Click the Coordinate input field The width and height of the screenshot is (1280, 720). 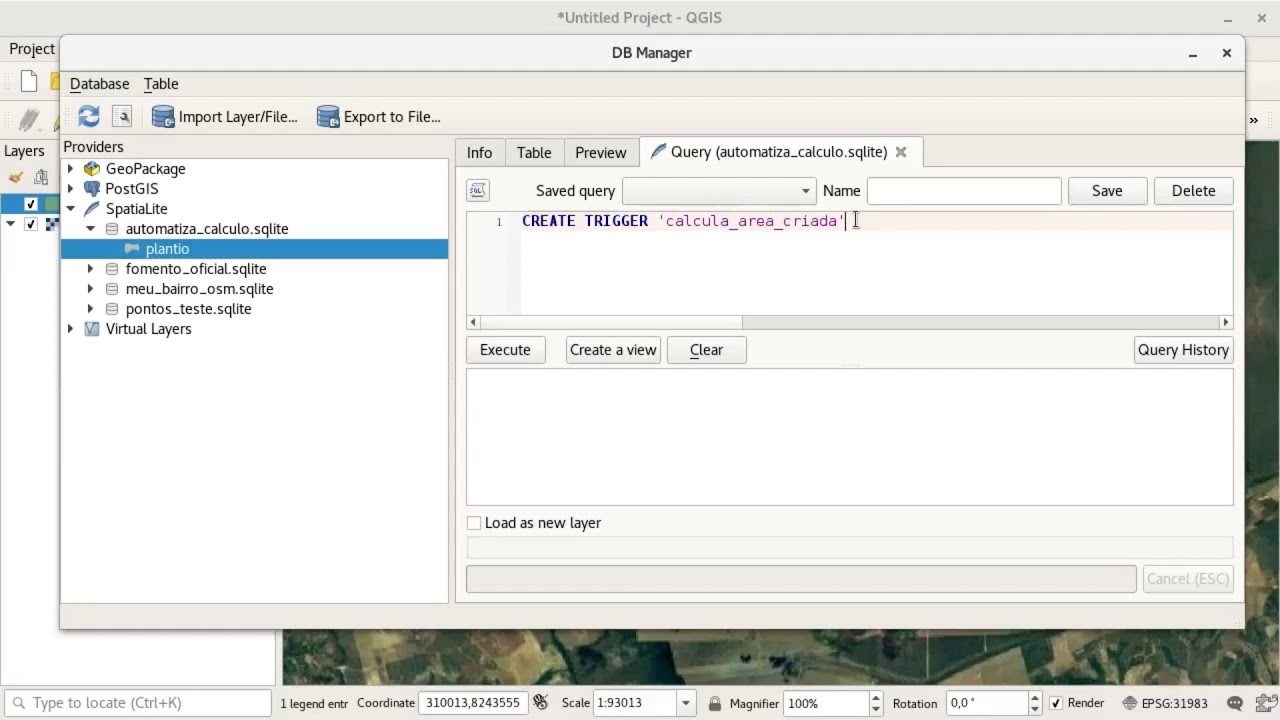(473, 703)
